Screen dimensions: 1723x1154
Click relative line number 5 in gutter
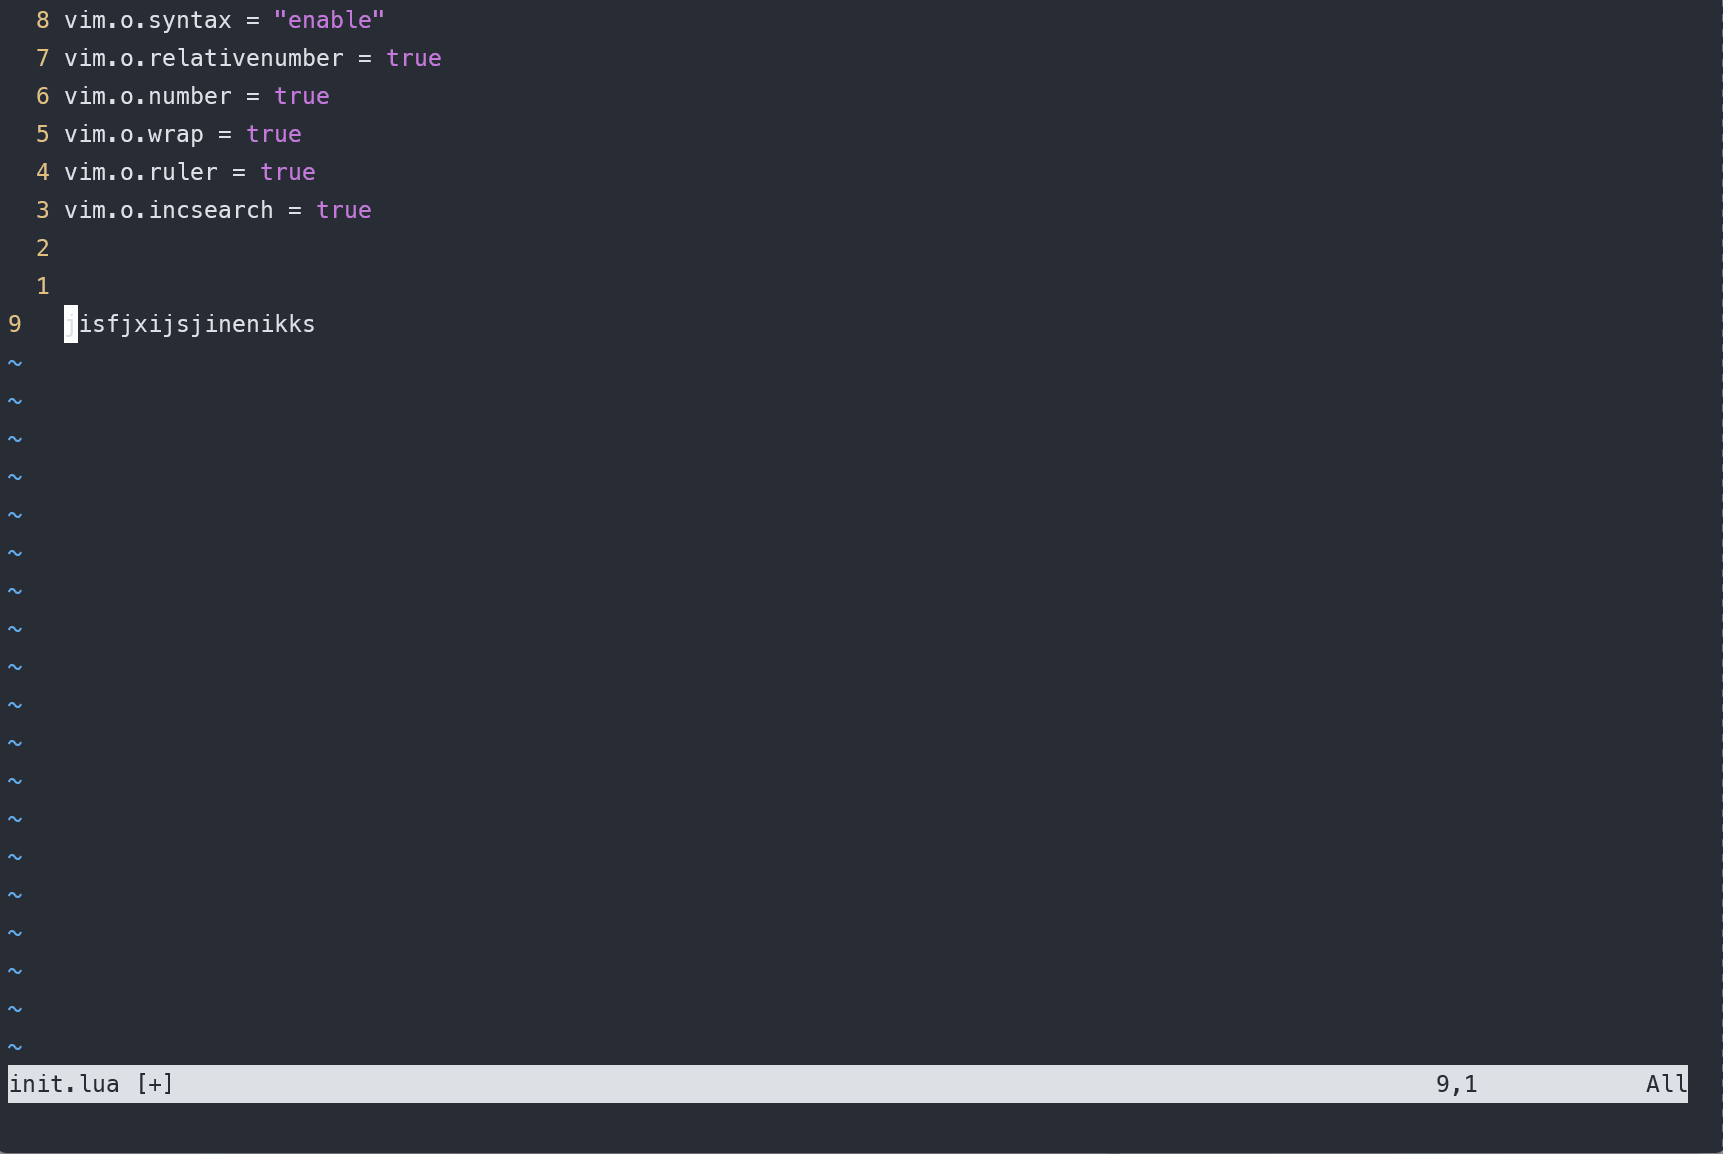[43, 134]
